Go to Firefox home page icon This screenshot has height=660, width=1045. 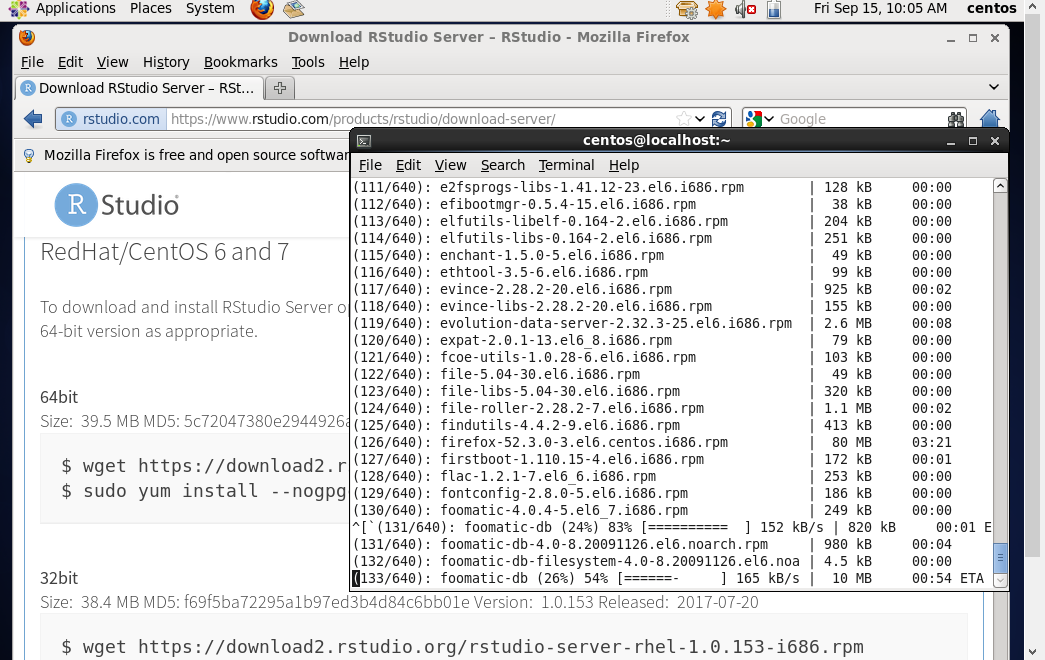click(990, 119)
